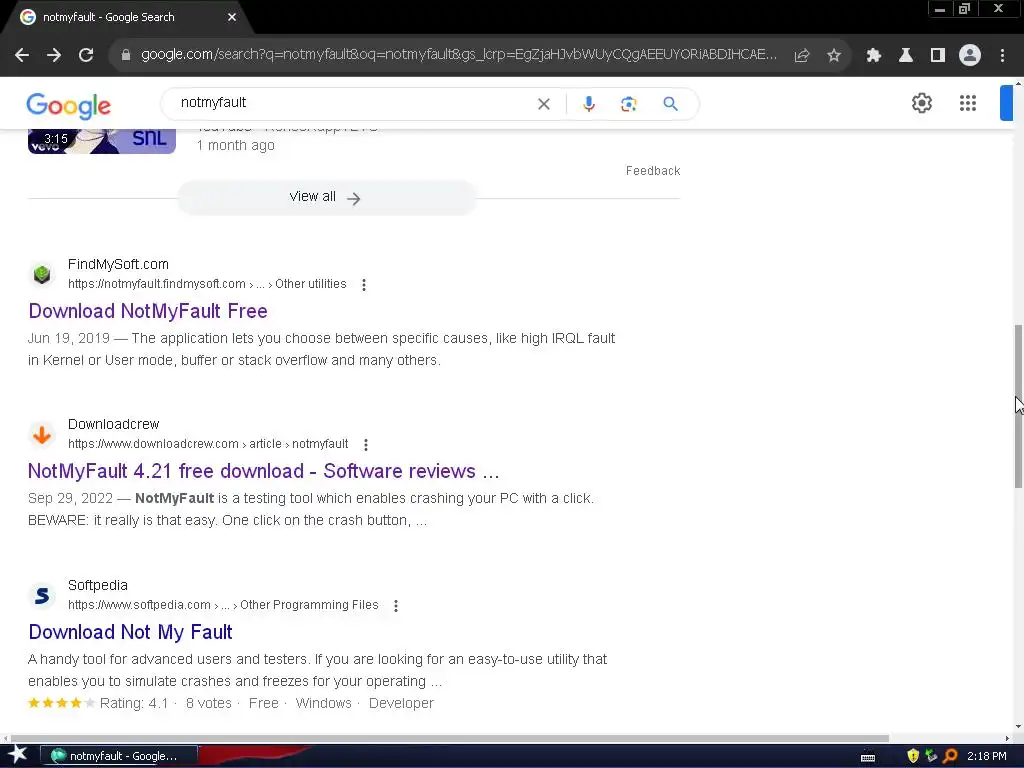Reload the Google search page

(86, 55)
